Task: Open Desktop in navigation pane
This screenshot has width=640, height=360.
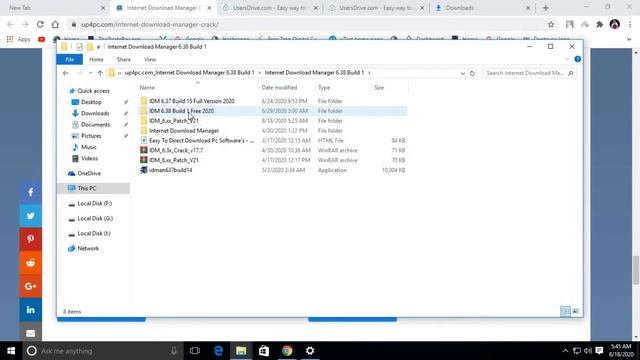Action: tap(91, 102)
